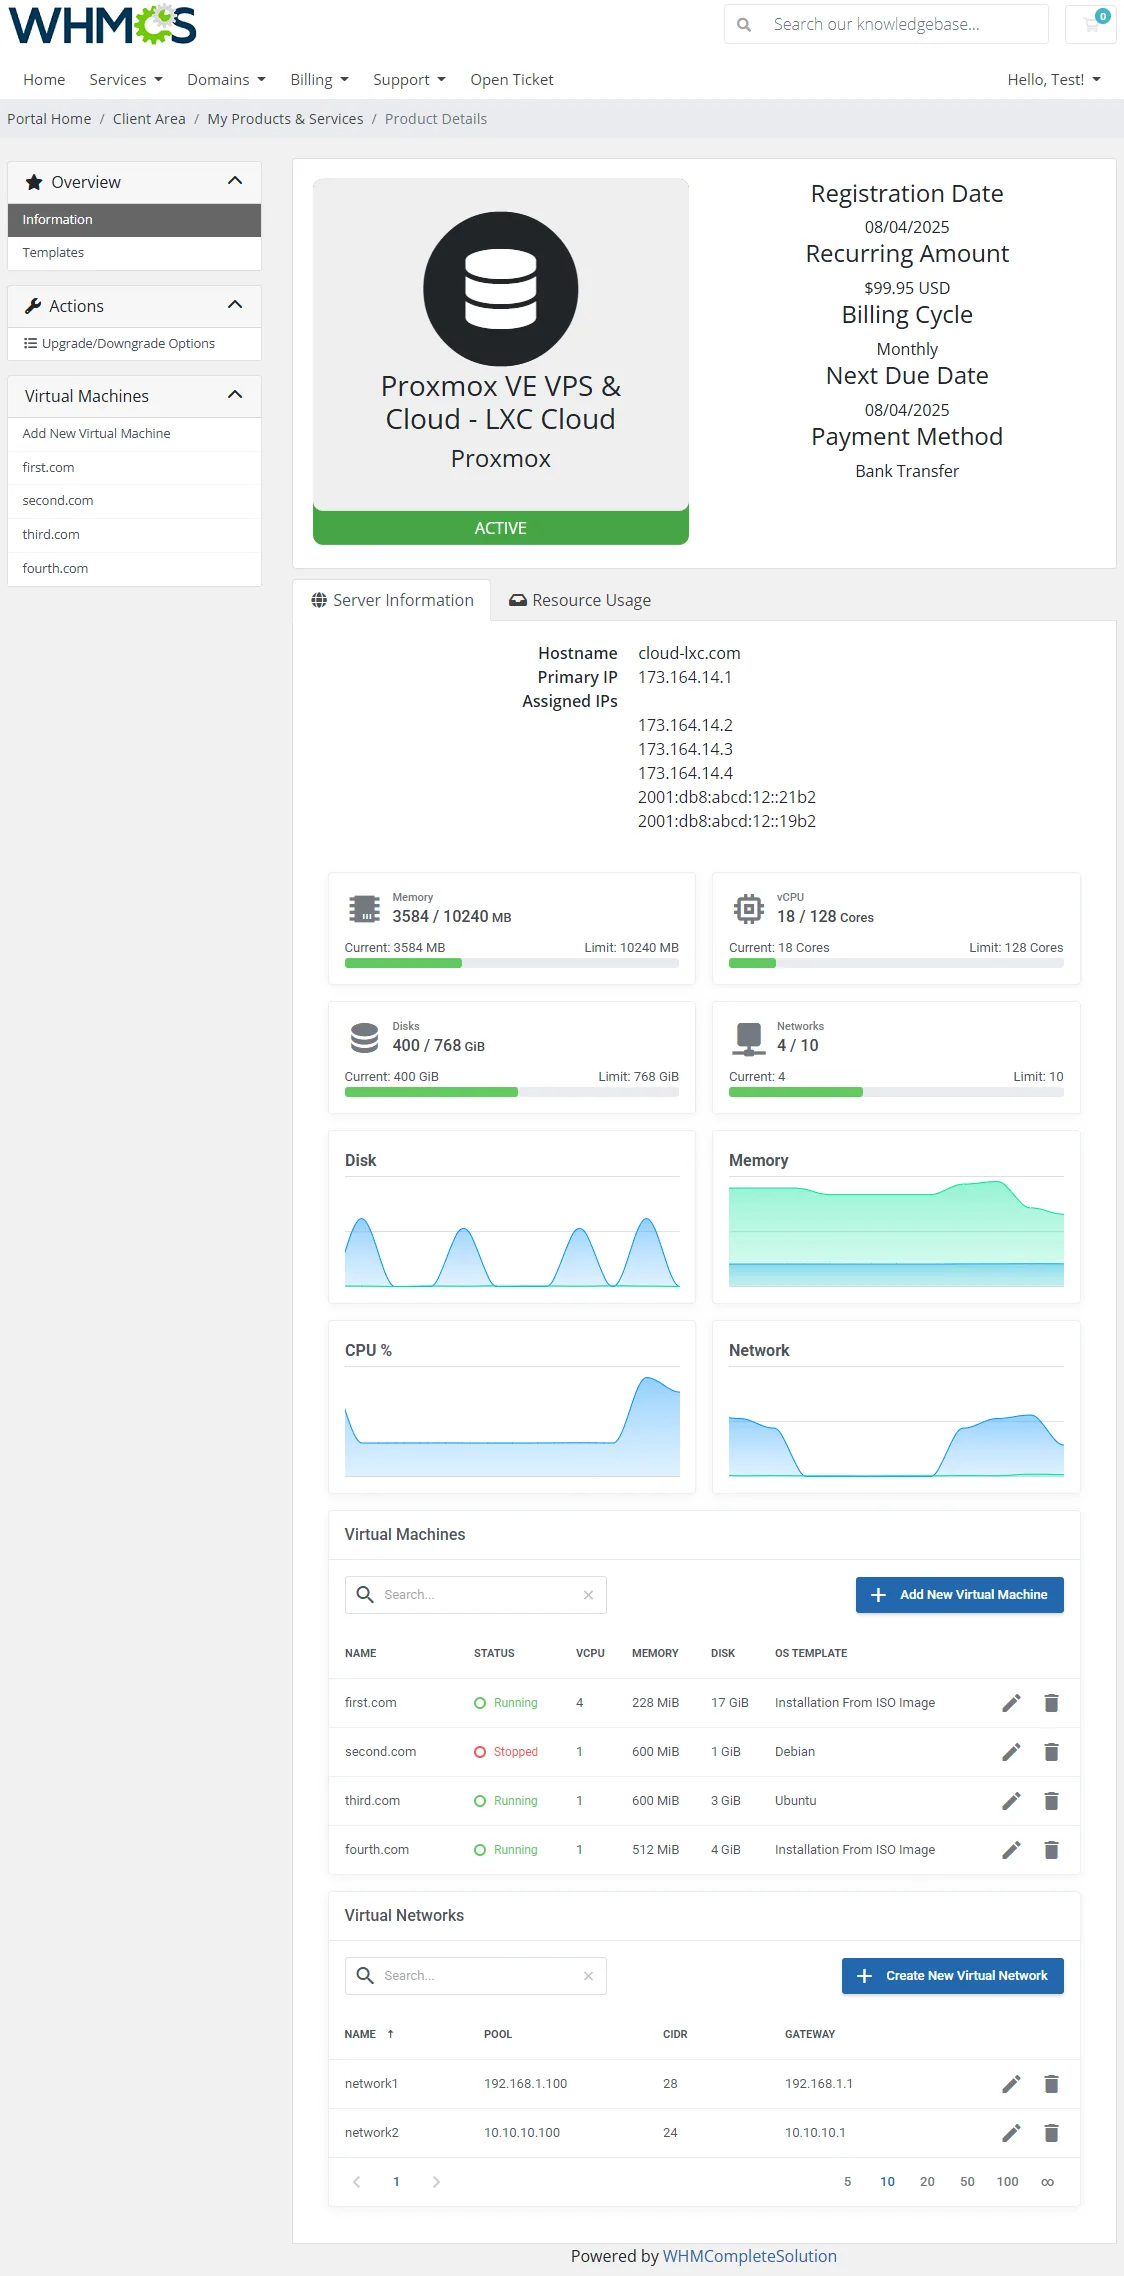Show 50 networks per page

(967, 2182)
